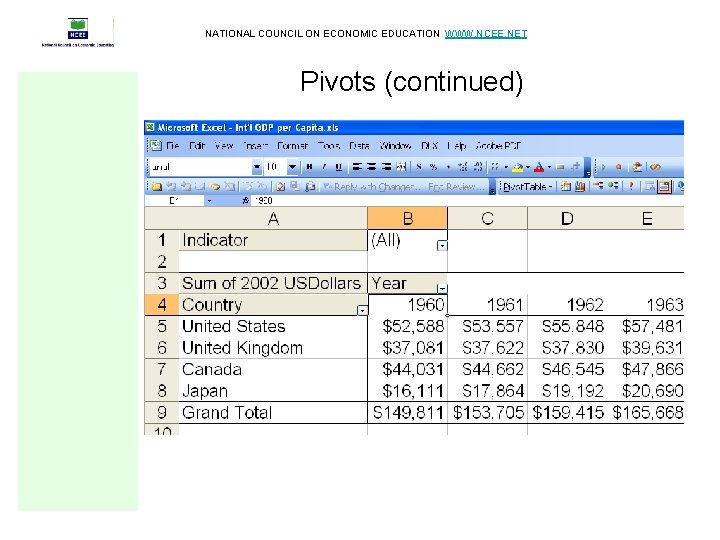Select the 1961 year header cell

(487, 305)
